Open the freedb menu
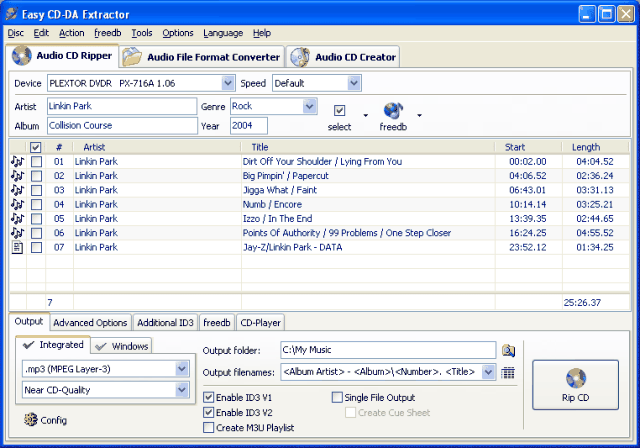 [108, 33]
